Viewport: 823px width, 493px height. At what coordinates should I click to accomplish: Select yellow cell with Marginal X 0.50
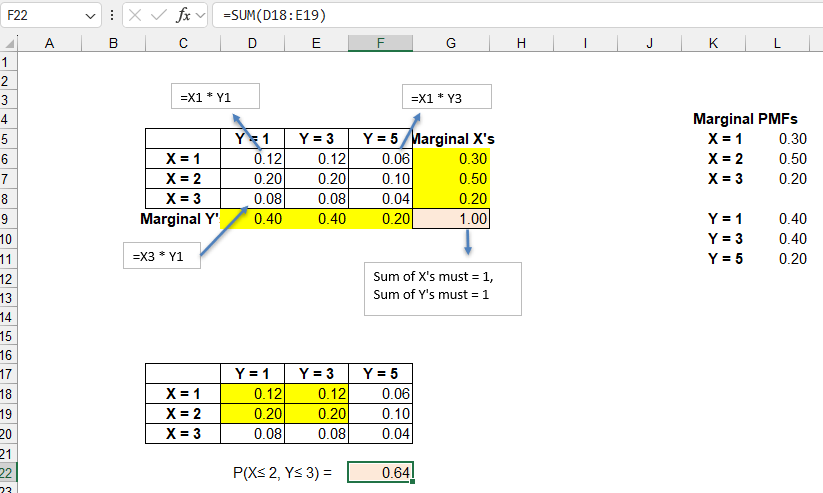(451, 178)
